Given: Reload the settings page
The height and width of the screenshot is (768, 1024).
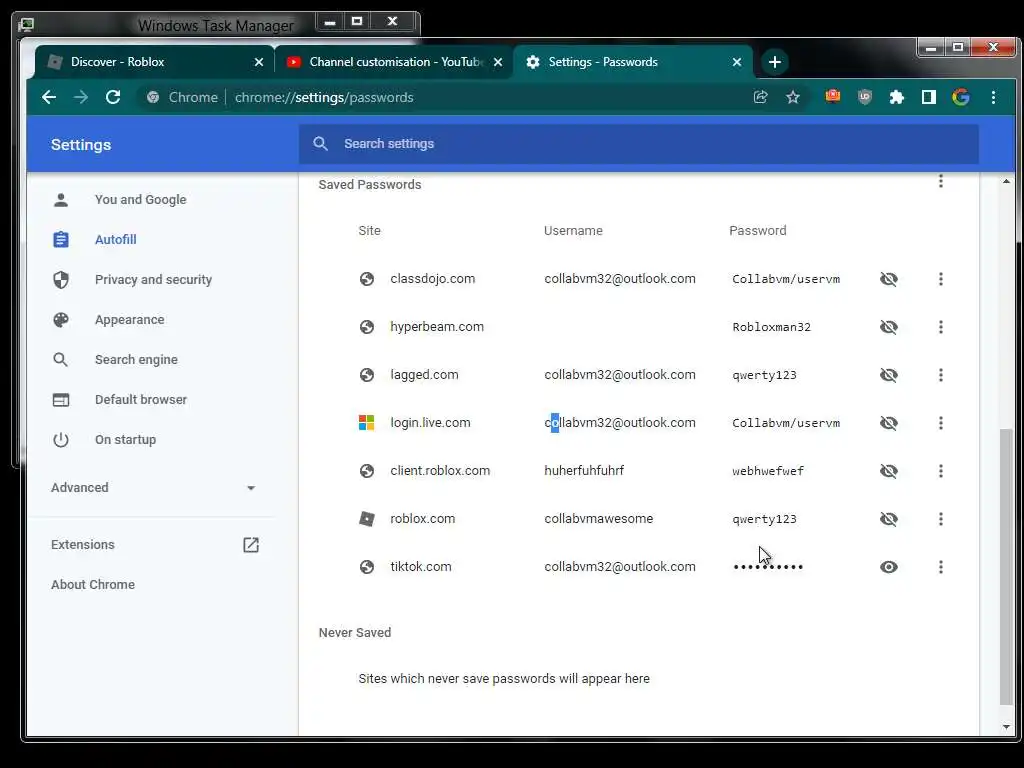Looking at the screenshot, I should [113, 97].
